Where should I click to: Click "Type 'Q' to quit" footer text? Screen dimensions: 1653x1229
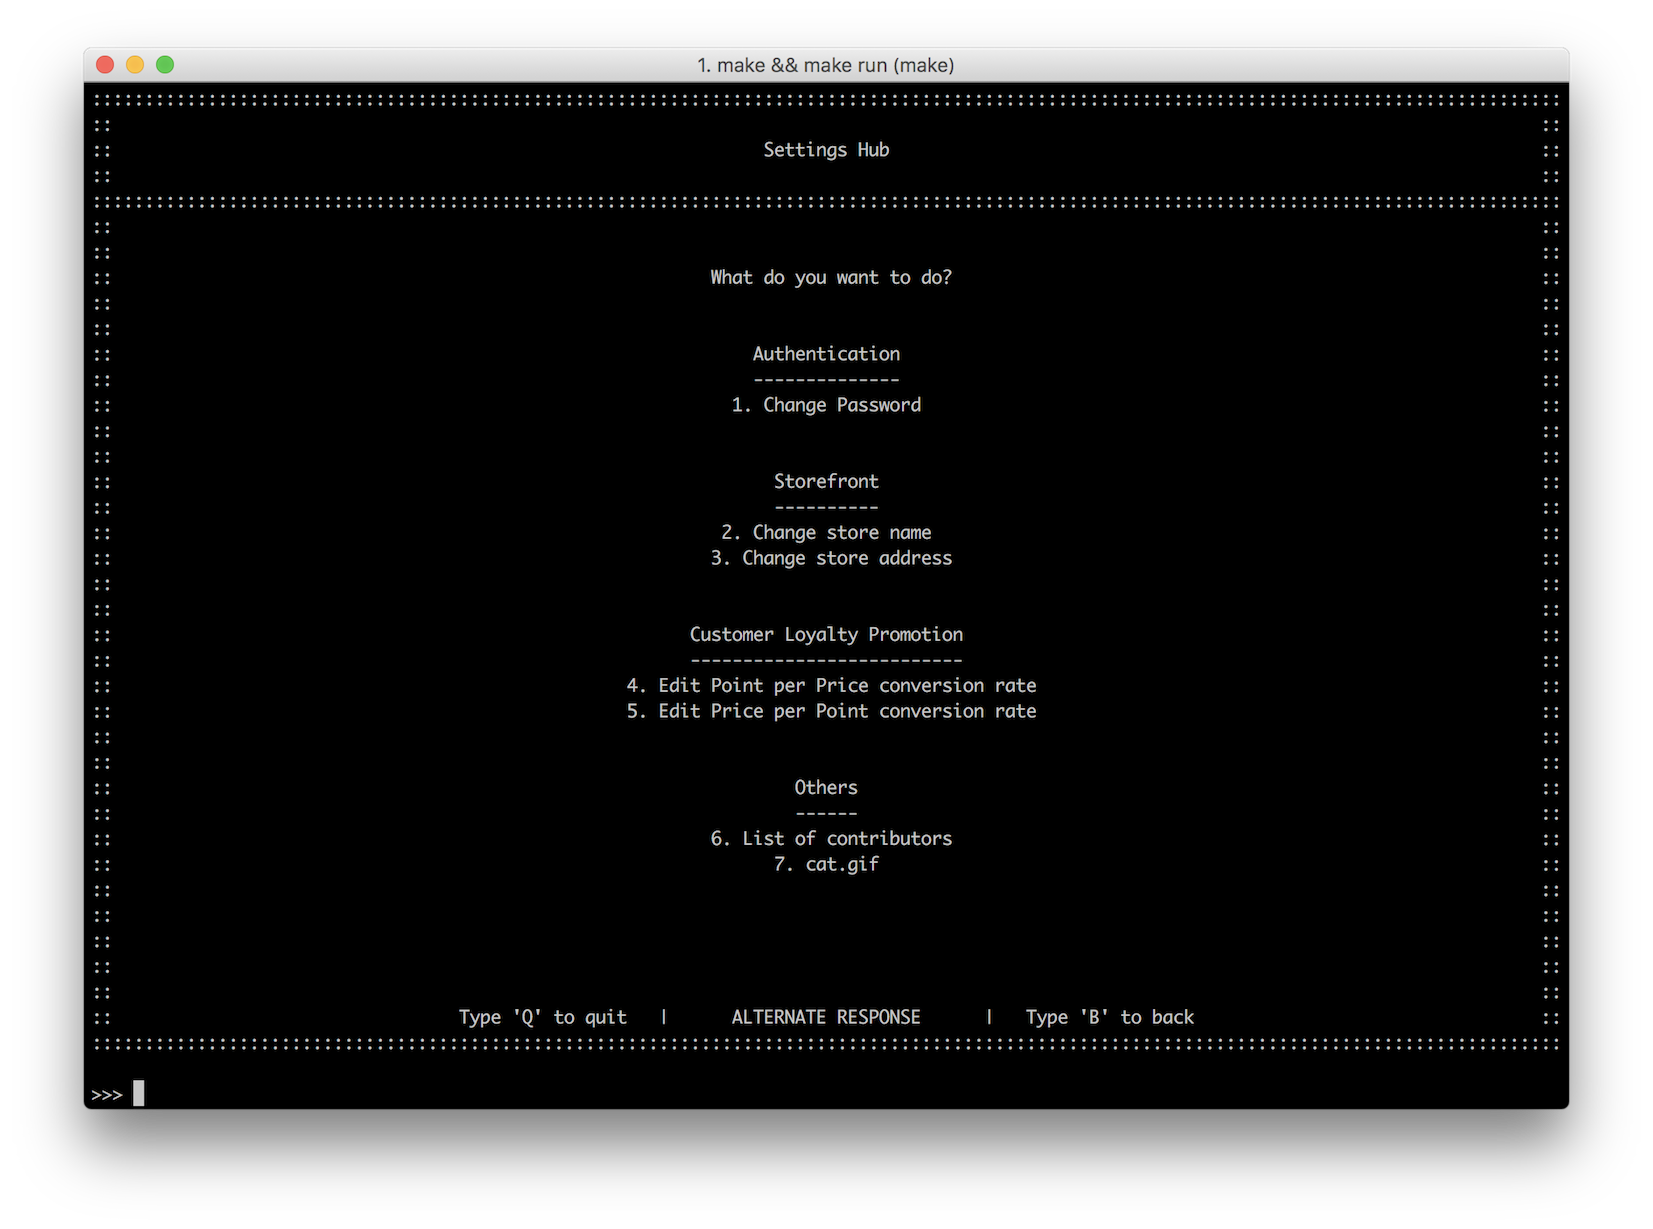tap(543, 1017)
